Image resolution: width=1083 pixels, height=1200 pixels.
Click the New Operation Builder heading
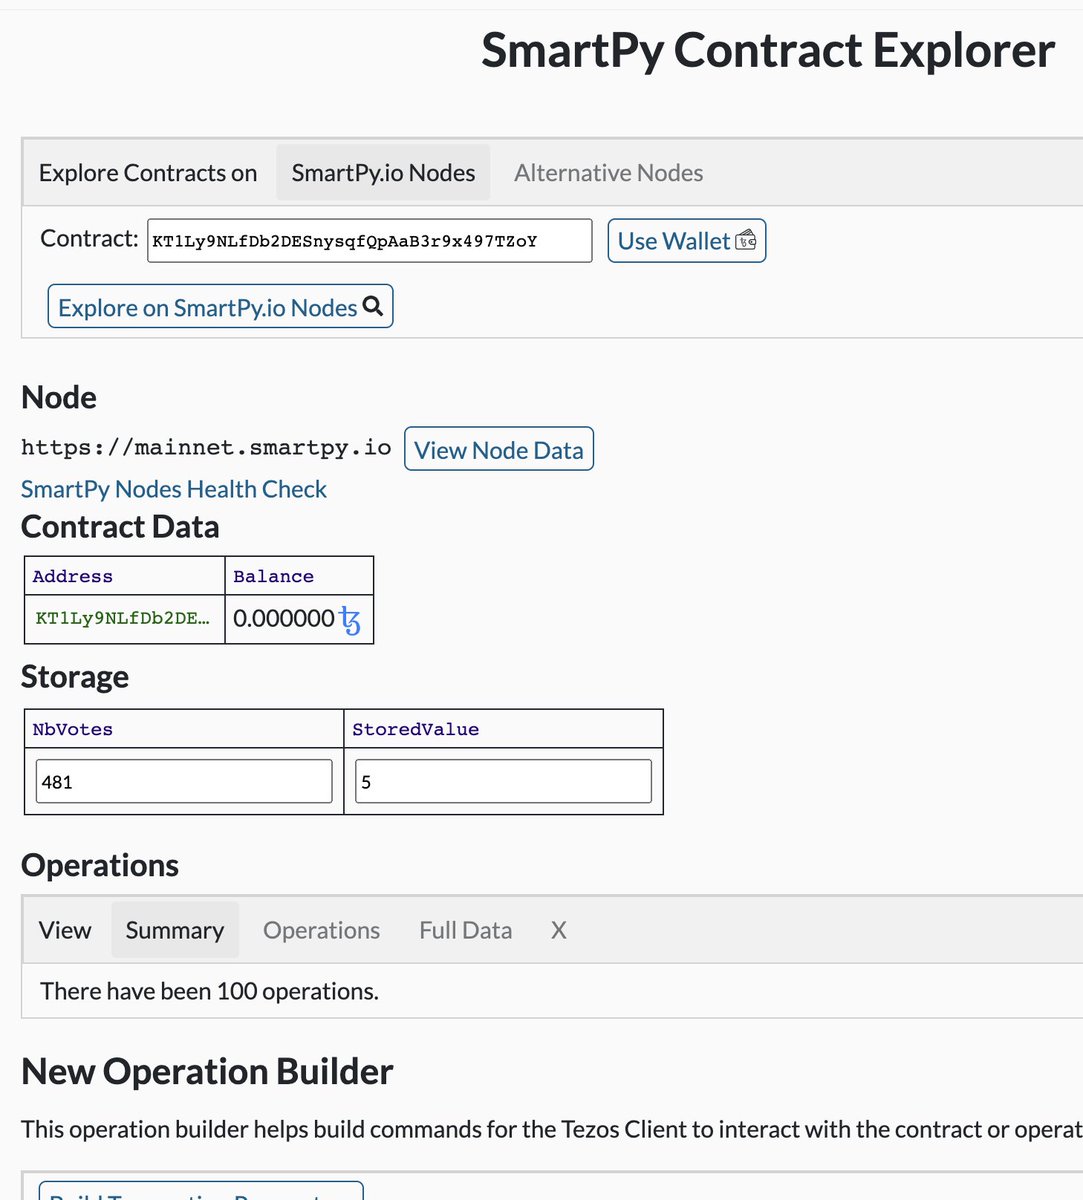tap(207, 1071)
